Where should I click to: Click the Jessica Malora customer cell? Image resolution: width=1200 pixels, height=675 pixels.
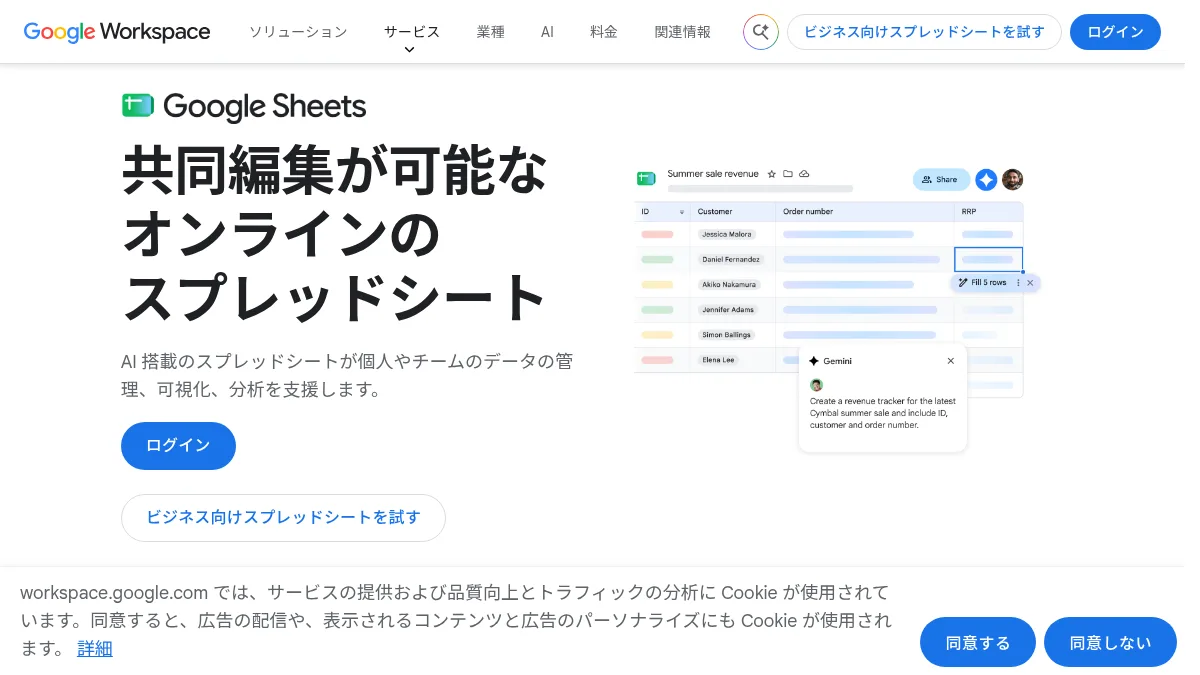[727, 234]
